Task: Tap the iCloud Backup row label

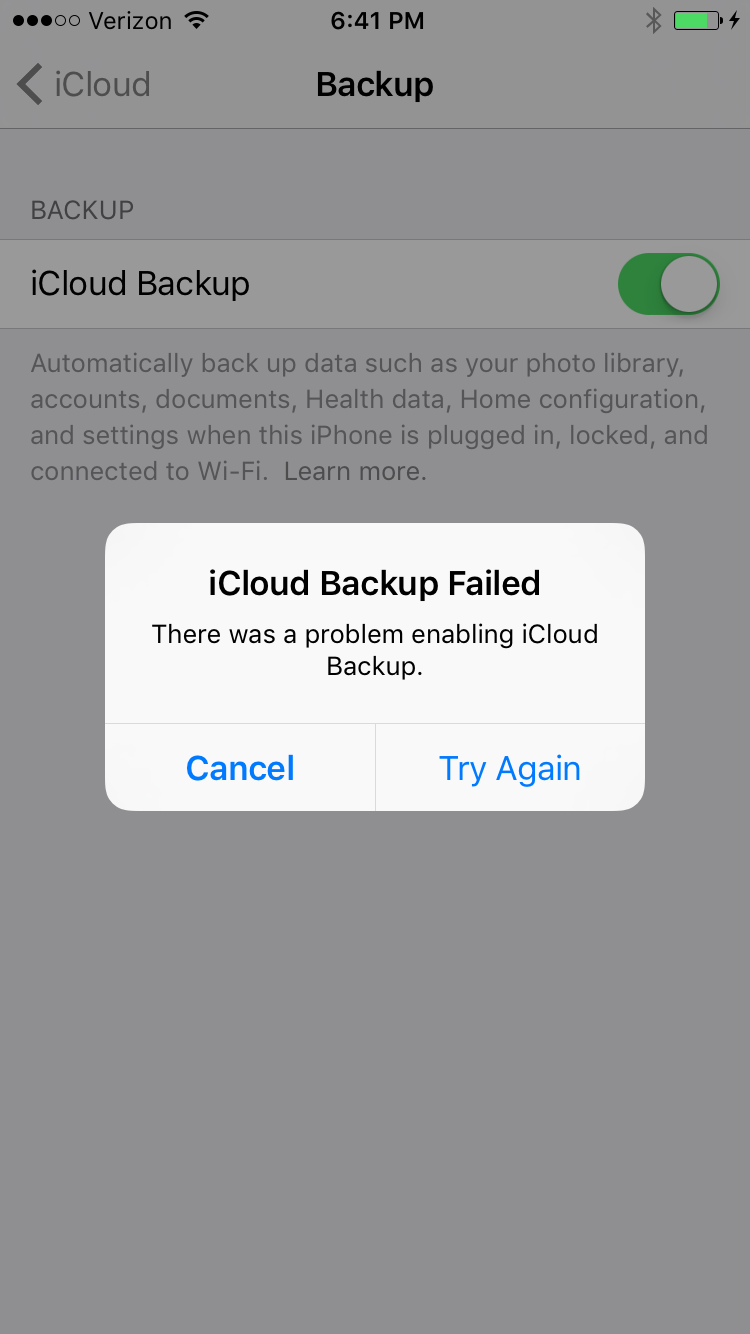Action: pyautogui.click(x=140, y=284)
